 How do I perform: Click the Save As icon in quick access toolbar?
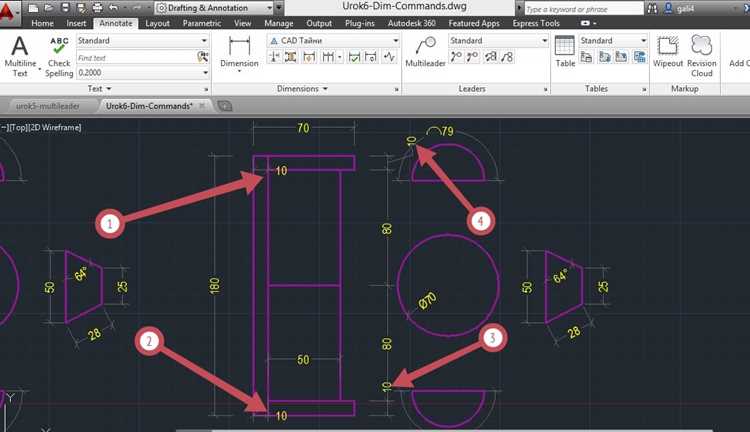coord(81,8)
